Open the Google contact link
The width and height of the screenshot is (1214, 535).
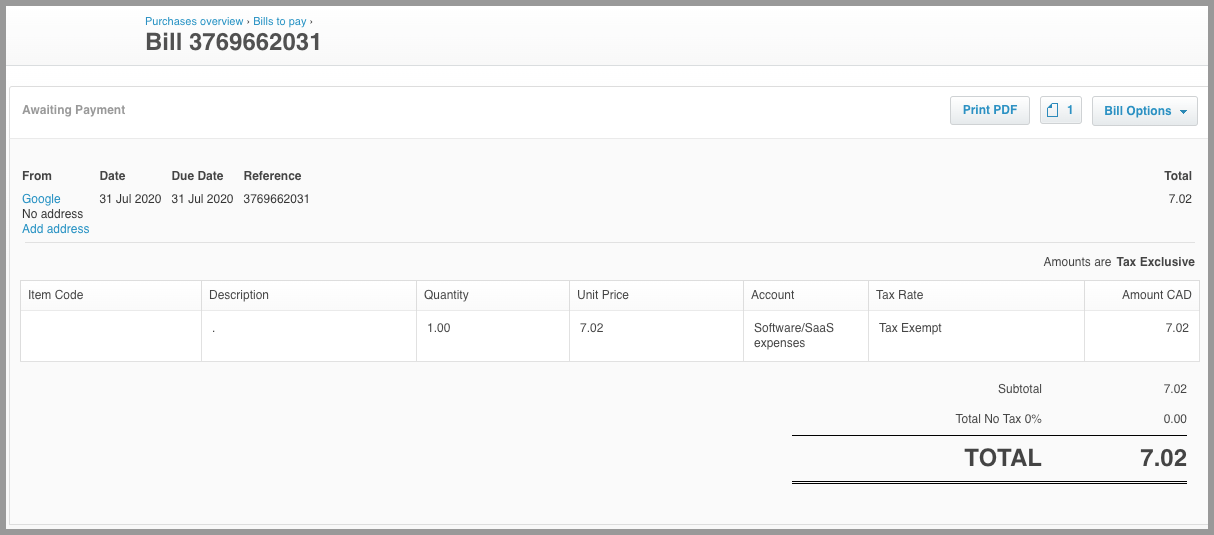(41, 199)
